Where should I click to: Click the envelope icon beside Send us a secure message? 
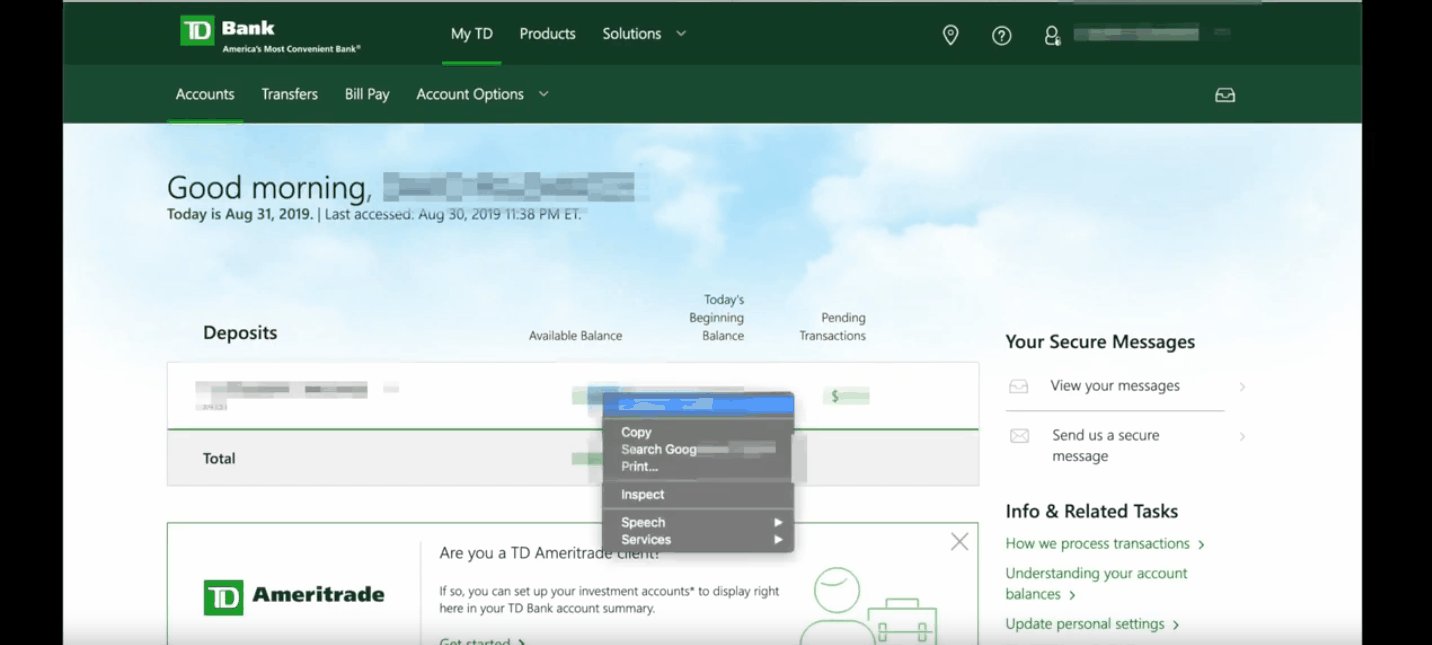[x=1019, y=436]
